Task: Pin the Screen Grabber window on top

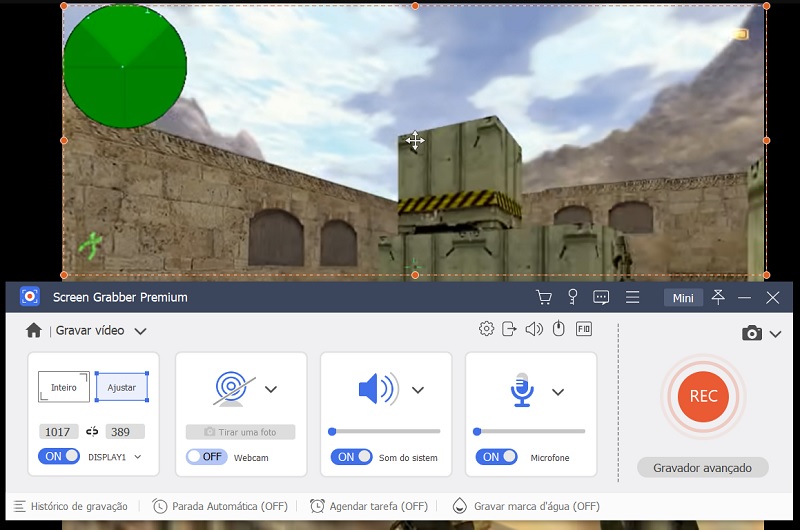Action: pyautogui.click(x=718, y=297)
